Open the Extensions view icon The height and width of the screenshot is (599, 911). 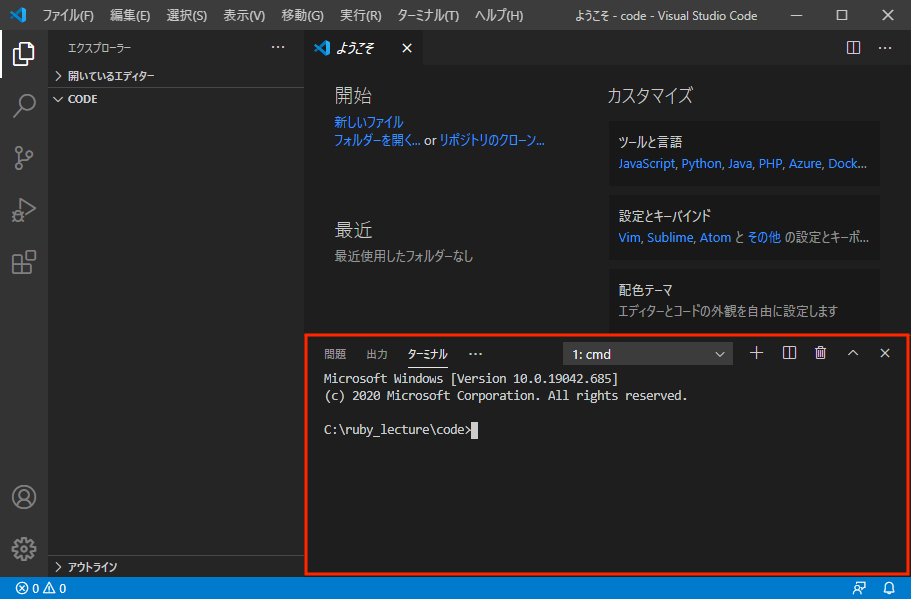[x=24, y=263]
